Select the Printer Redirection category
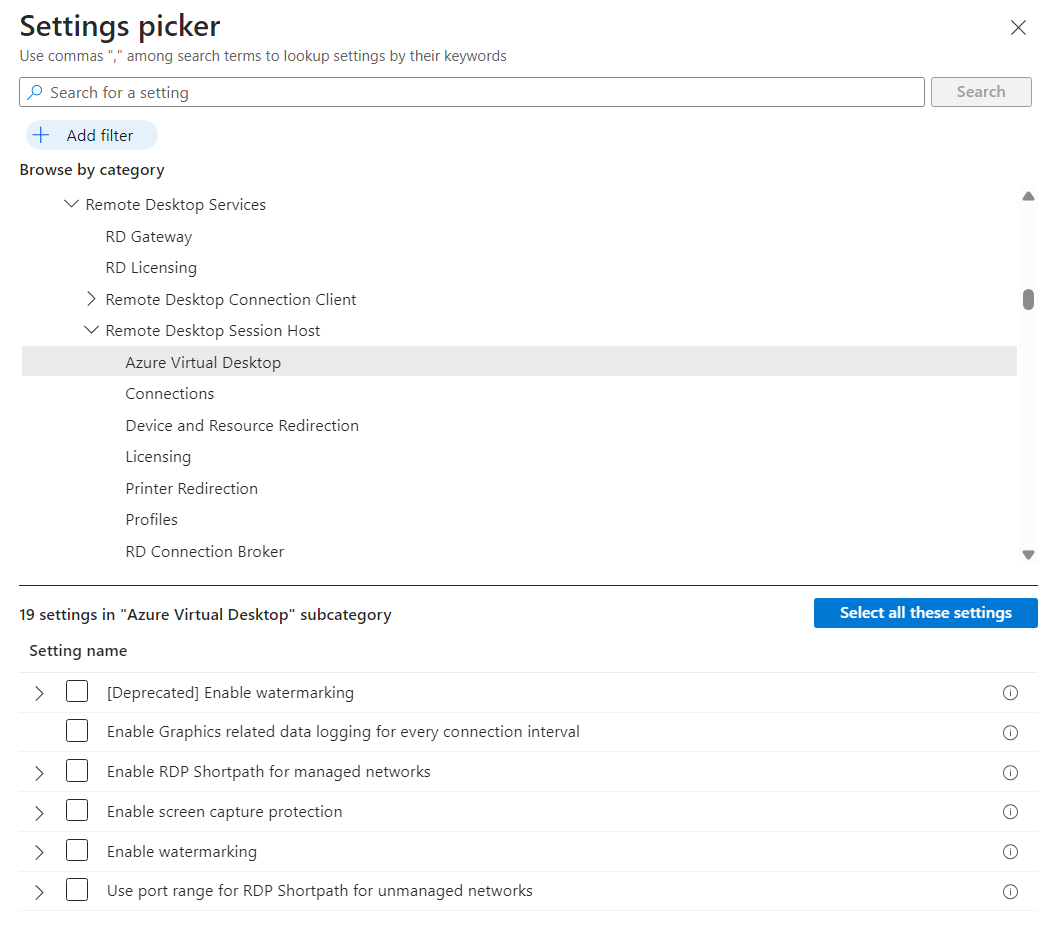This screenshot has width=1054, height=927. (191, 488)
